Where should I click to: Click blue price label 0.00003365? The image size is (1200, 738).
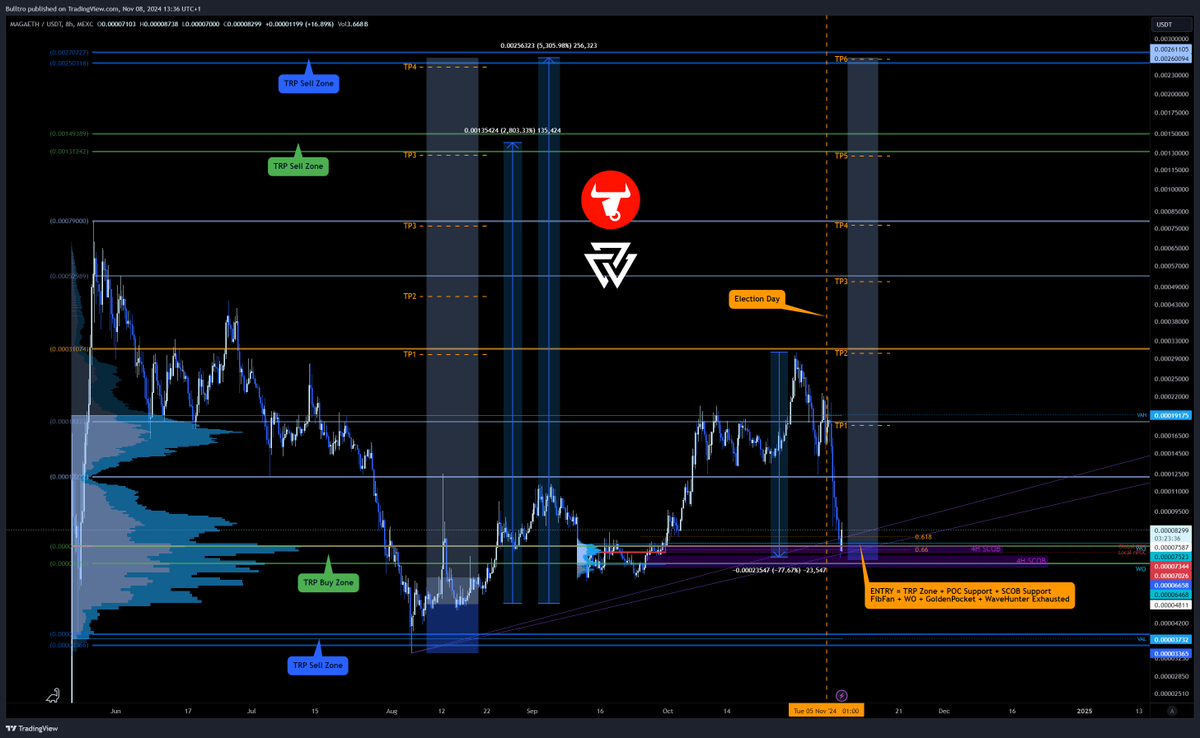tap(1170, 654)
